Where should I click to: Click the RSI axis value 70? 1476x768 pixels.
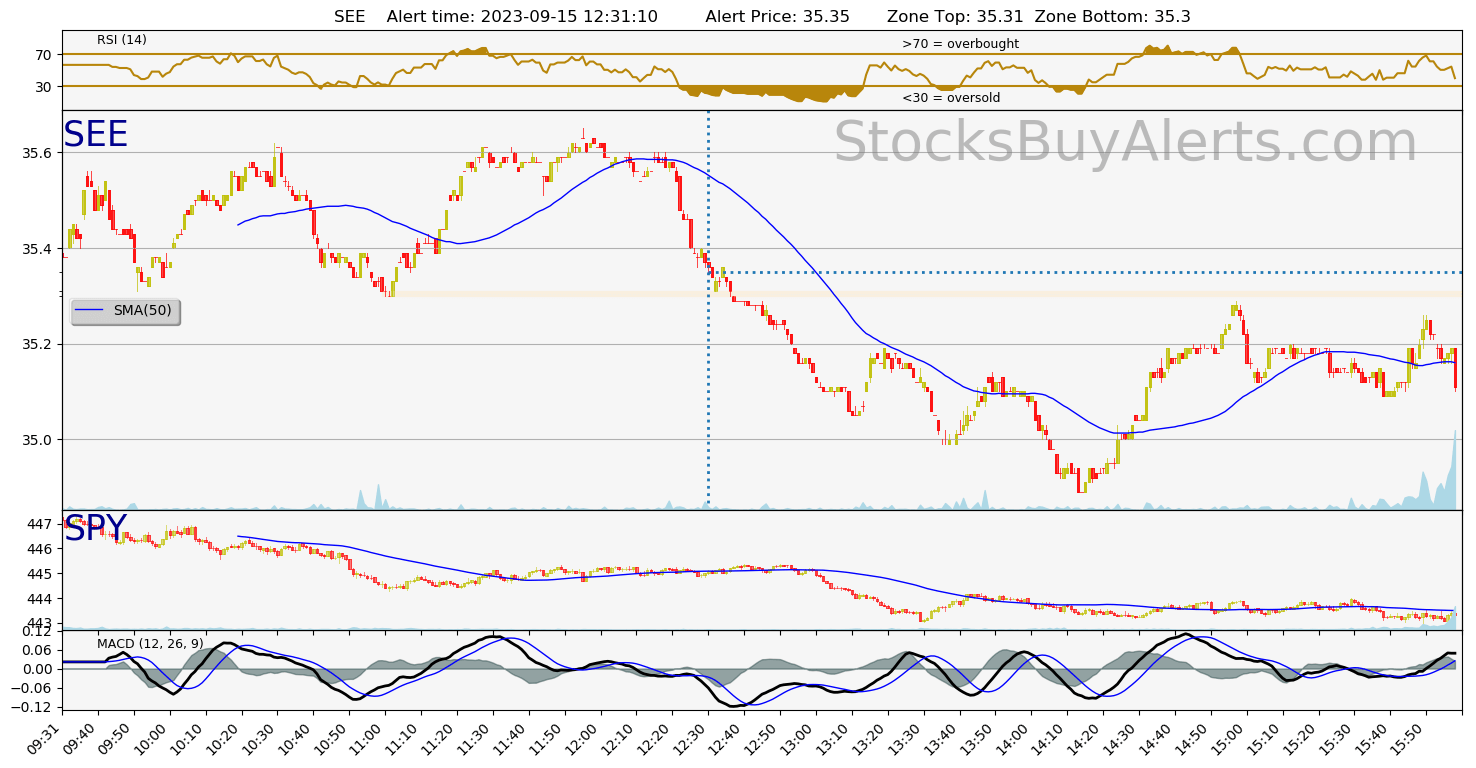(x=45, y=55)
